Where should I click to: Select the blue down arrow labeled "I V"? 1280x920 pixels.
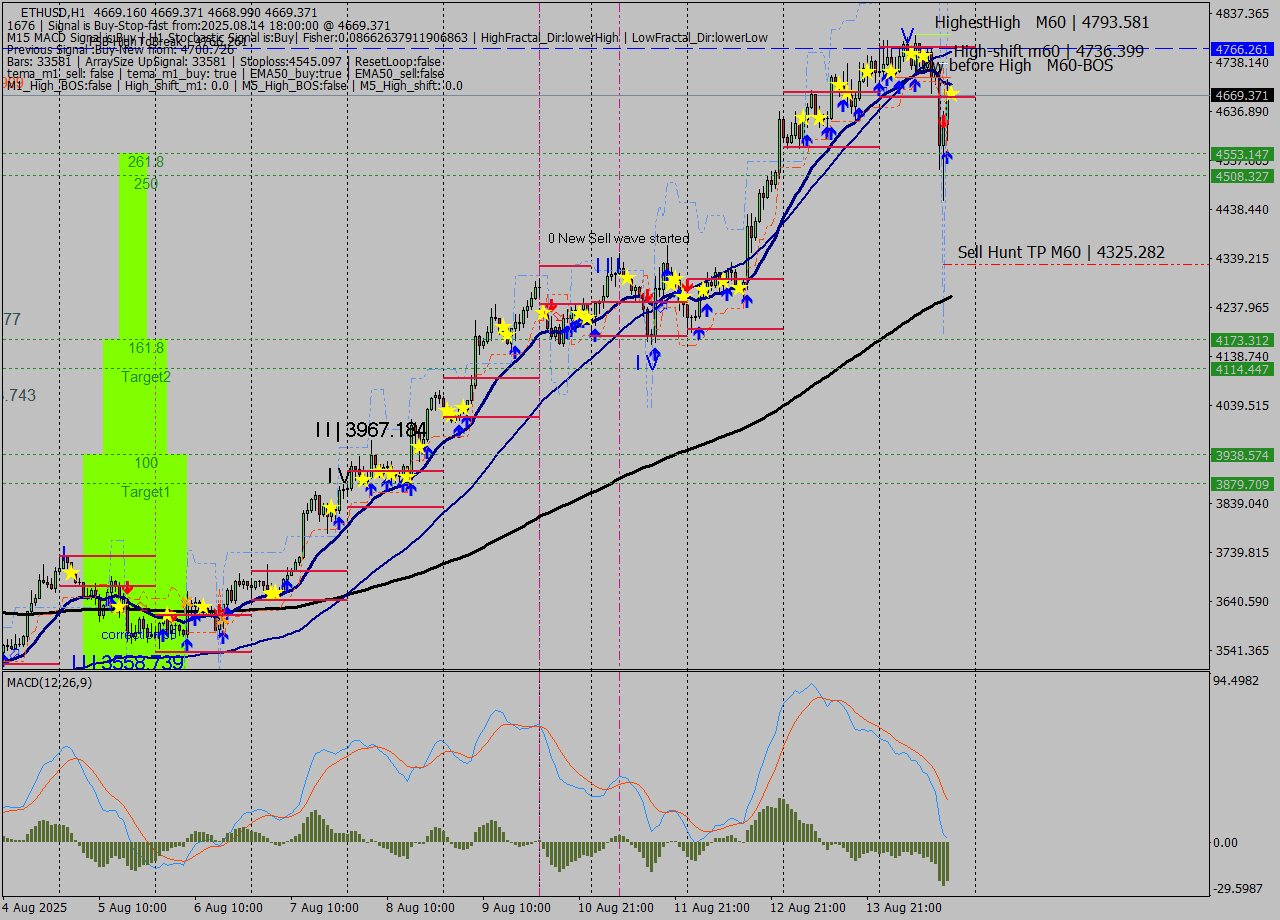652,359
